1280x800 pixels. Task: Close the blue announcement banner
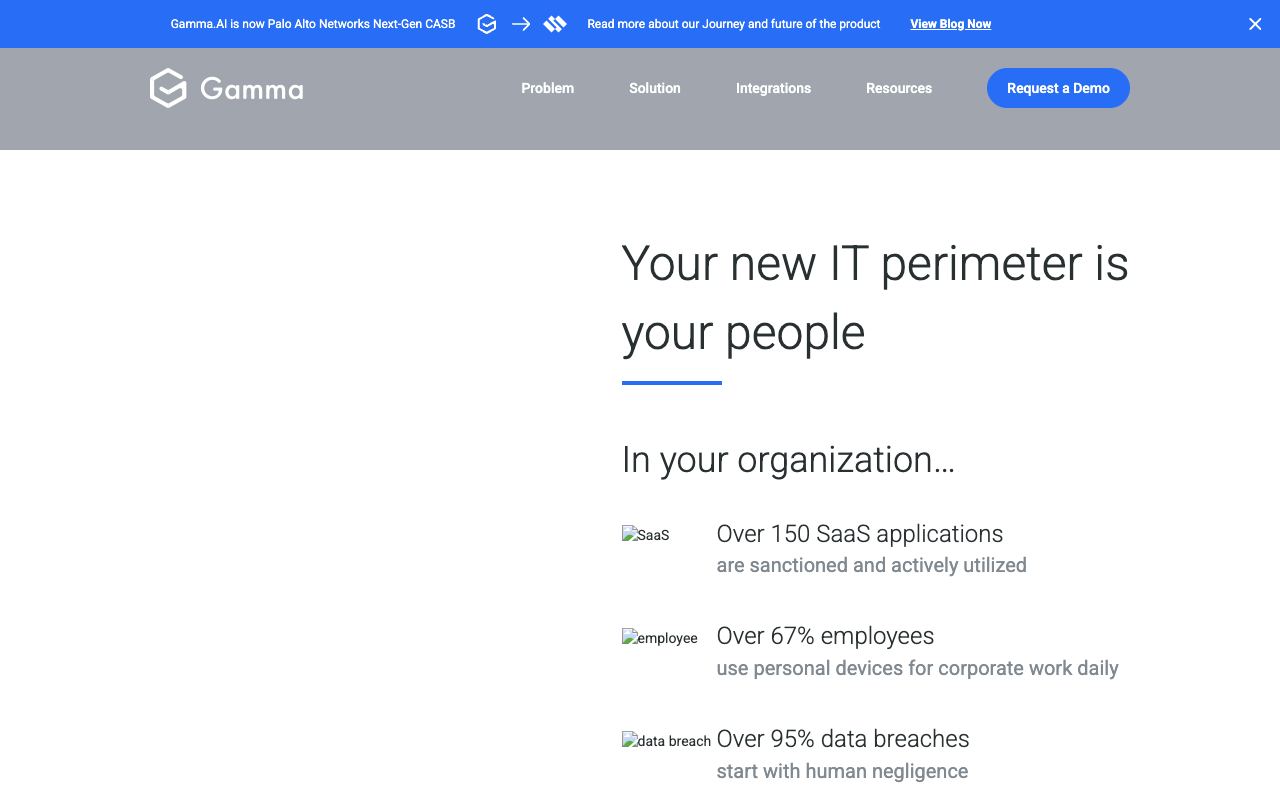pos(1255,24)
